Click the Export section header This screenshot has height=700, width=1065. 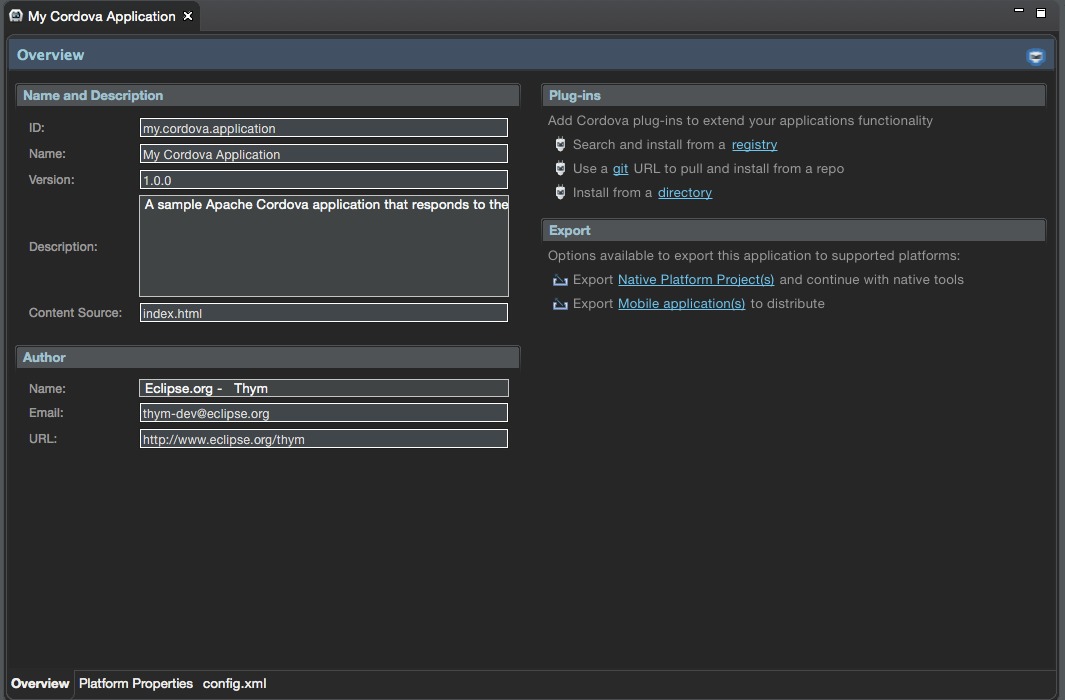pos(793,230)
